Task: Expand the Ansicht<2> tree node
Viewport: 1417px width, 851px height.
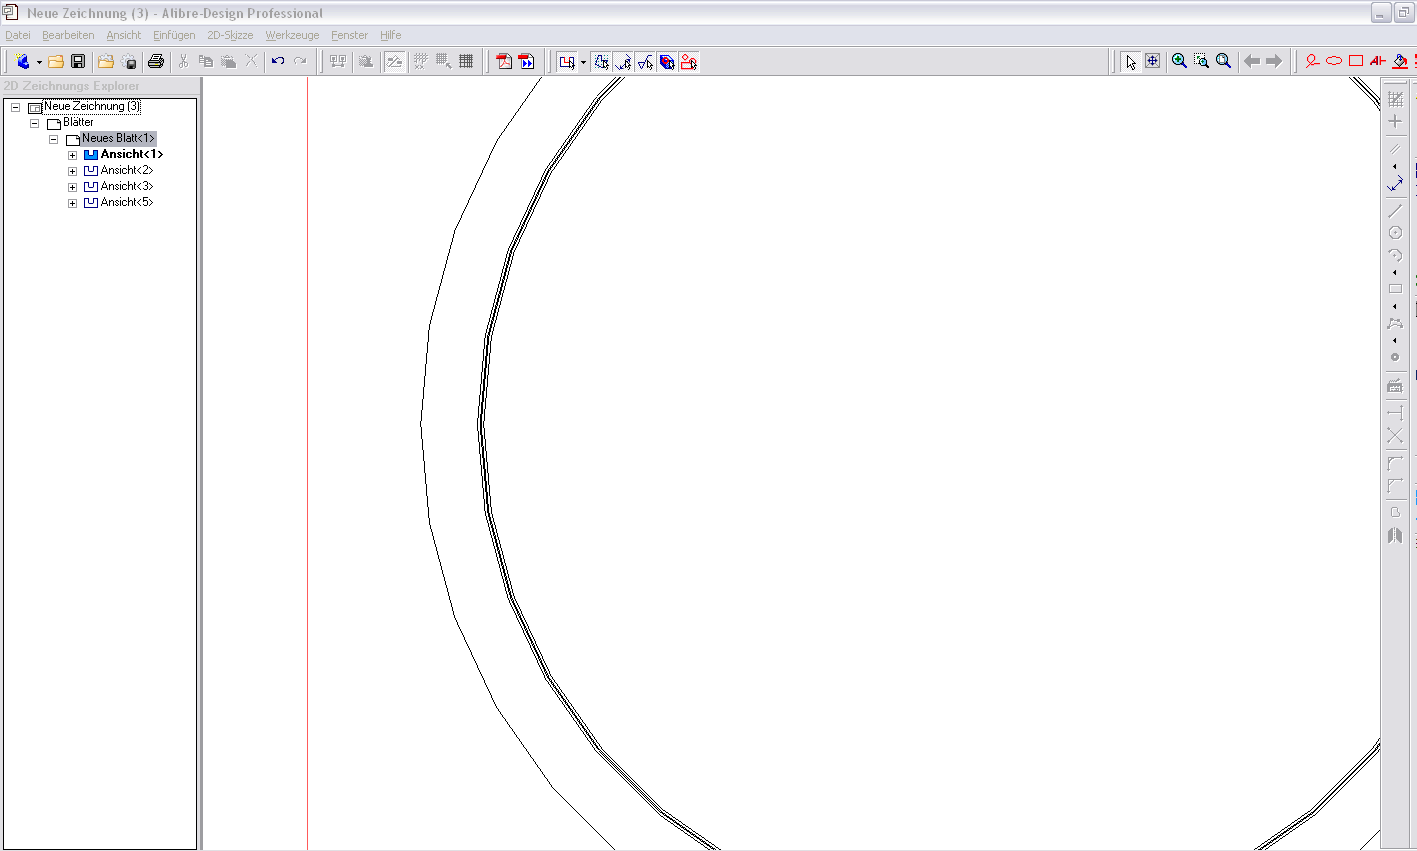Action: 72,171
